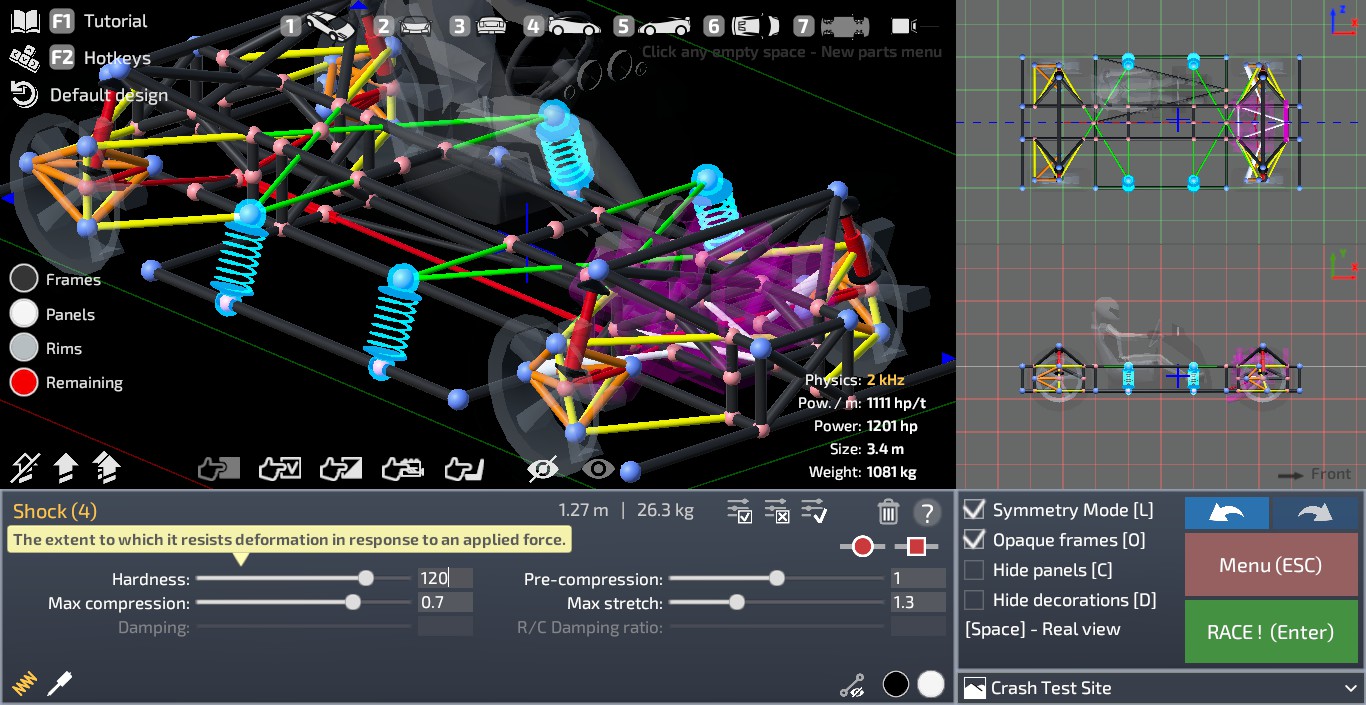Uncheck Opaque frames
The width and height of the screenshot is (1366, 705).
(x=974, y=540)
